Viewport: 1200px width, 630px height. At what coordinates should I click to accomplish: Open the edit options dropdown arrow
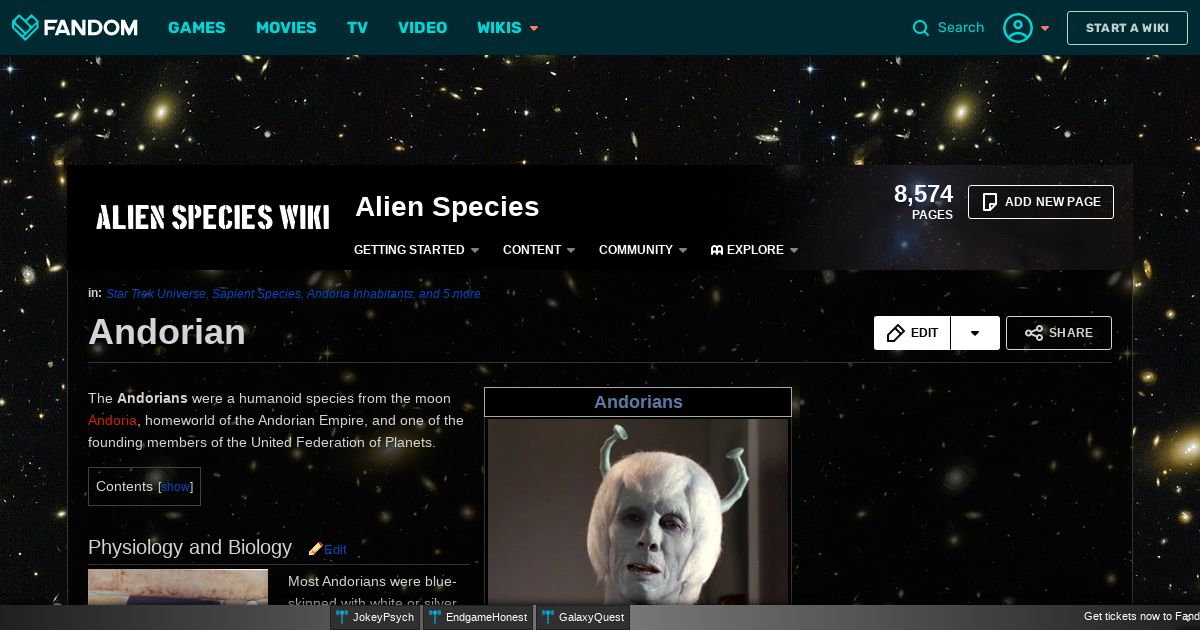coord(975,333)
